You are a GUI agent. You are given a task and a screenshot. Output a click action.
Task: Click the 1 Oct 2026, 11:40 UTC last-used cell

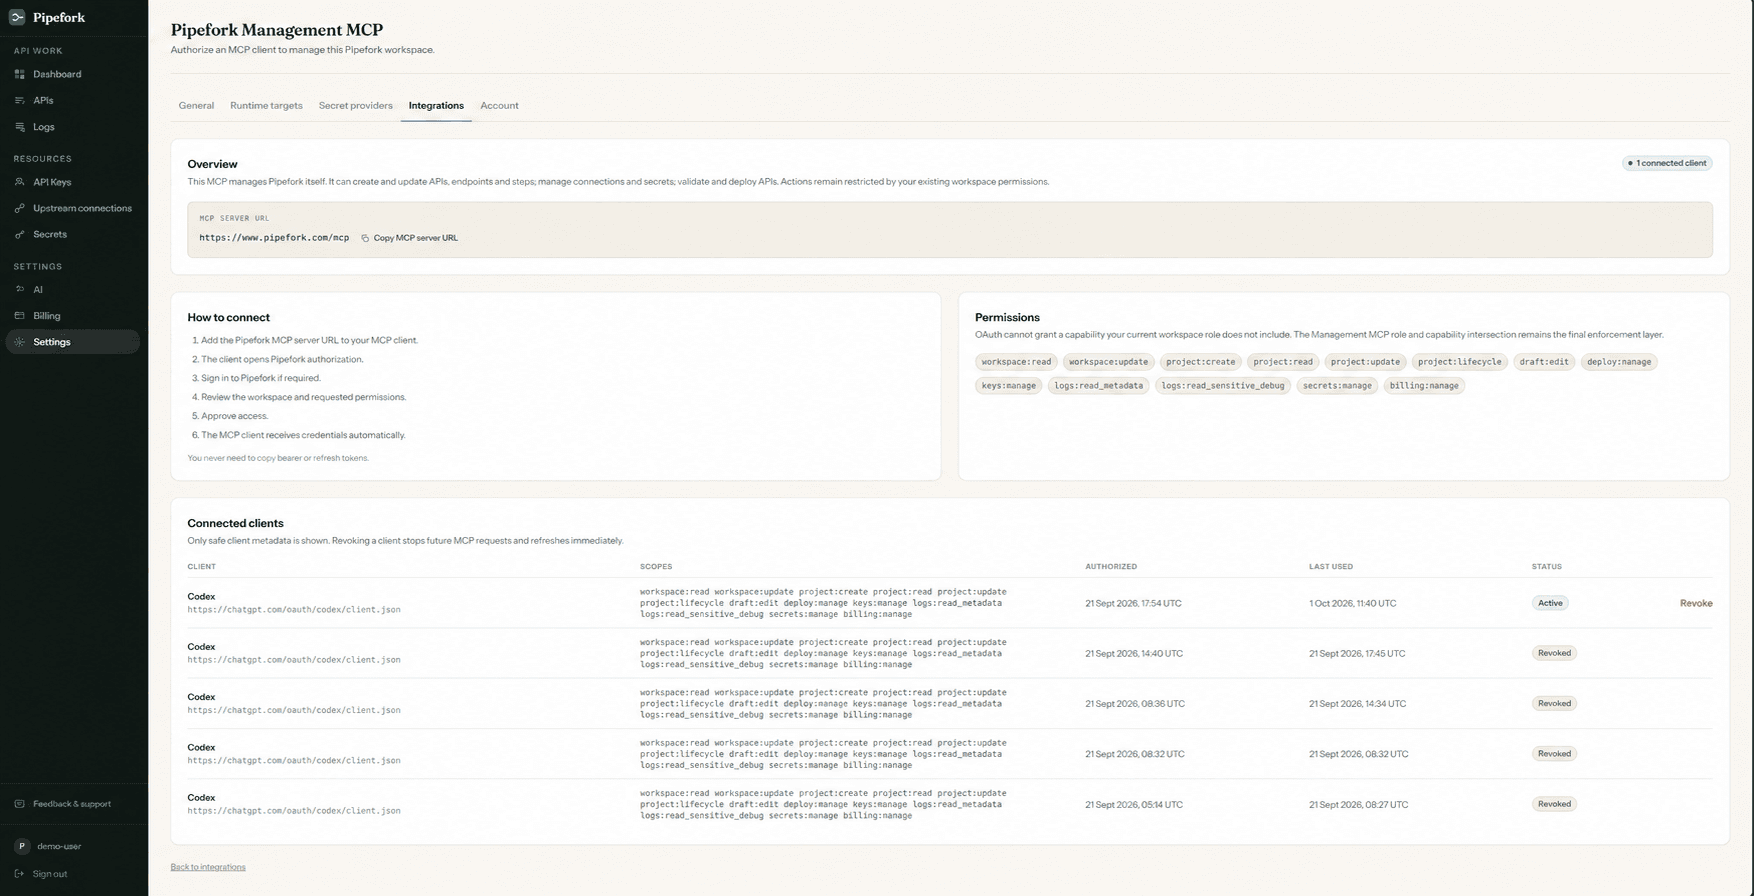1353,603
